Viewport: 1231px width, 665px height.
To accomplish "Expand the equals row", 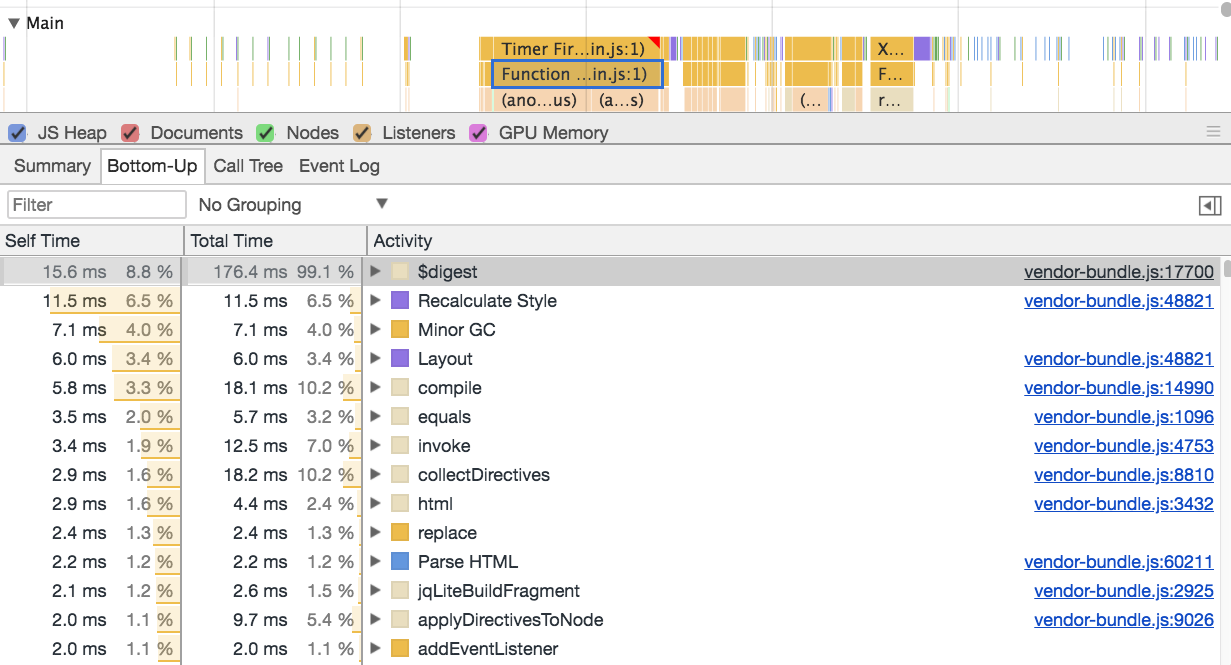I will [x=375, y=417].
